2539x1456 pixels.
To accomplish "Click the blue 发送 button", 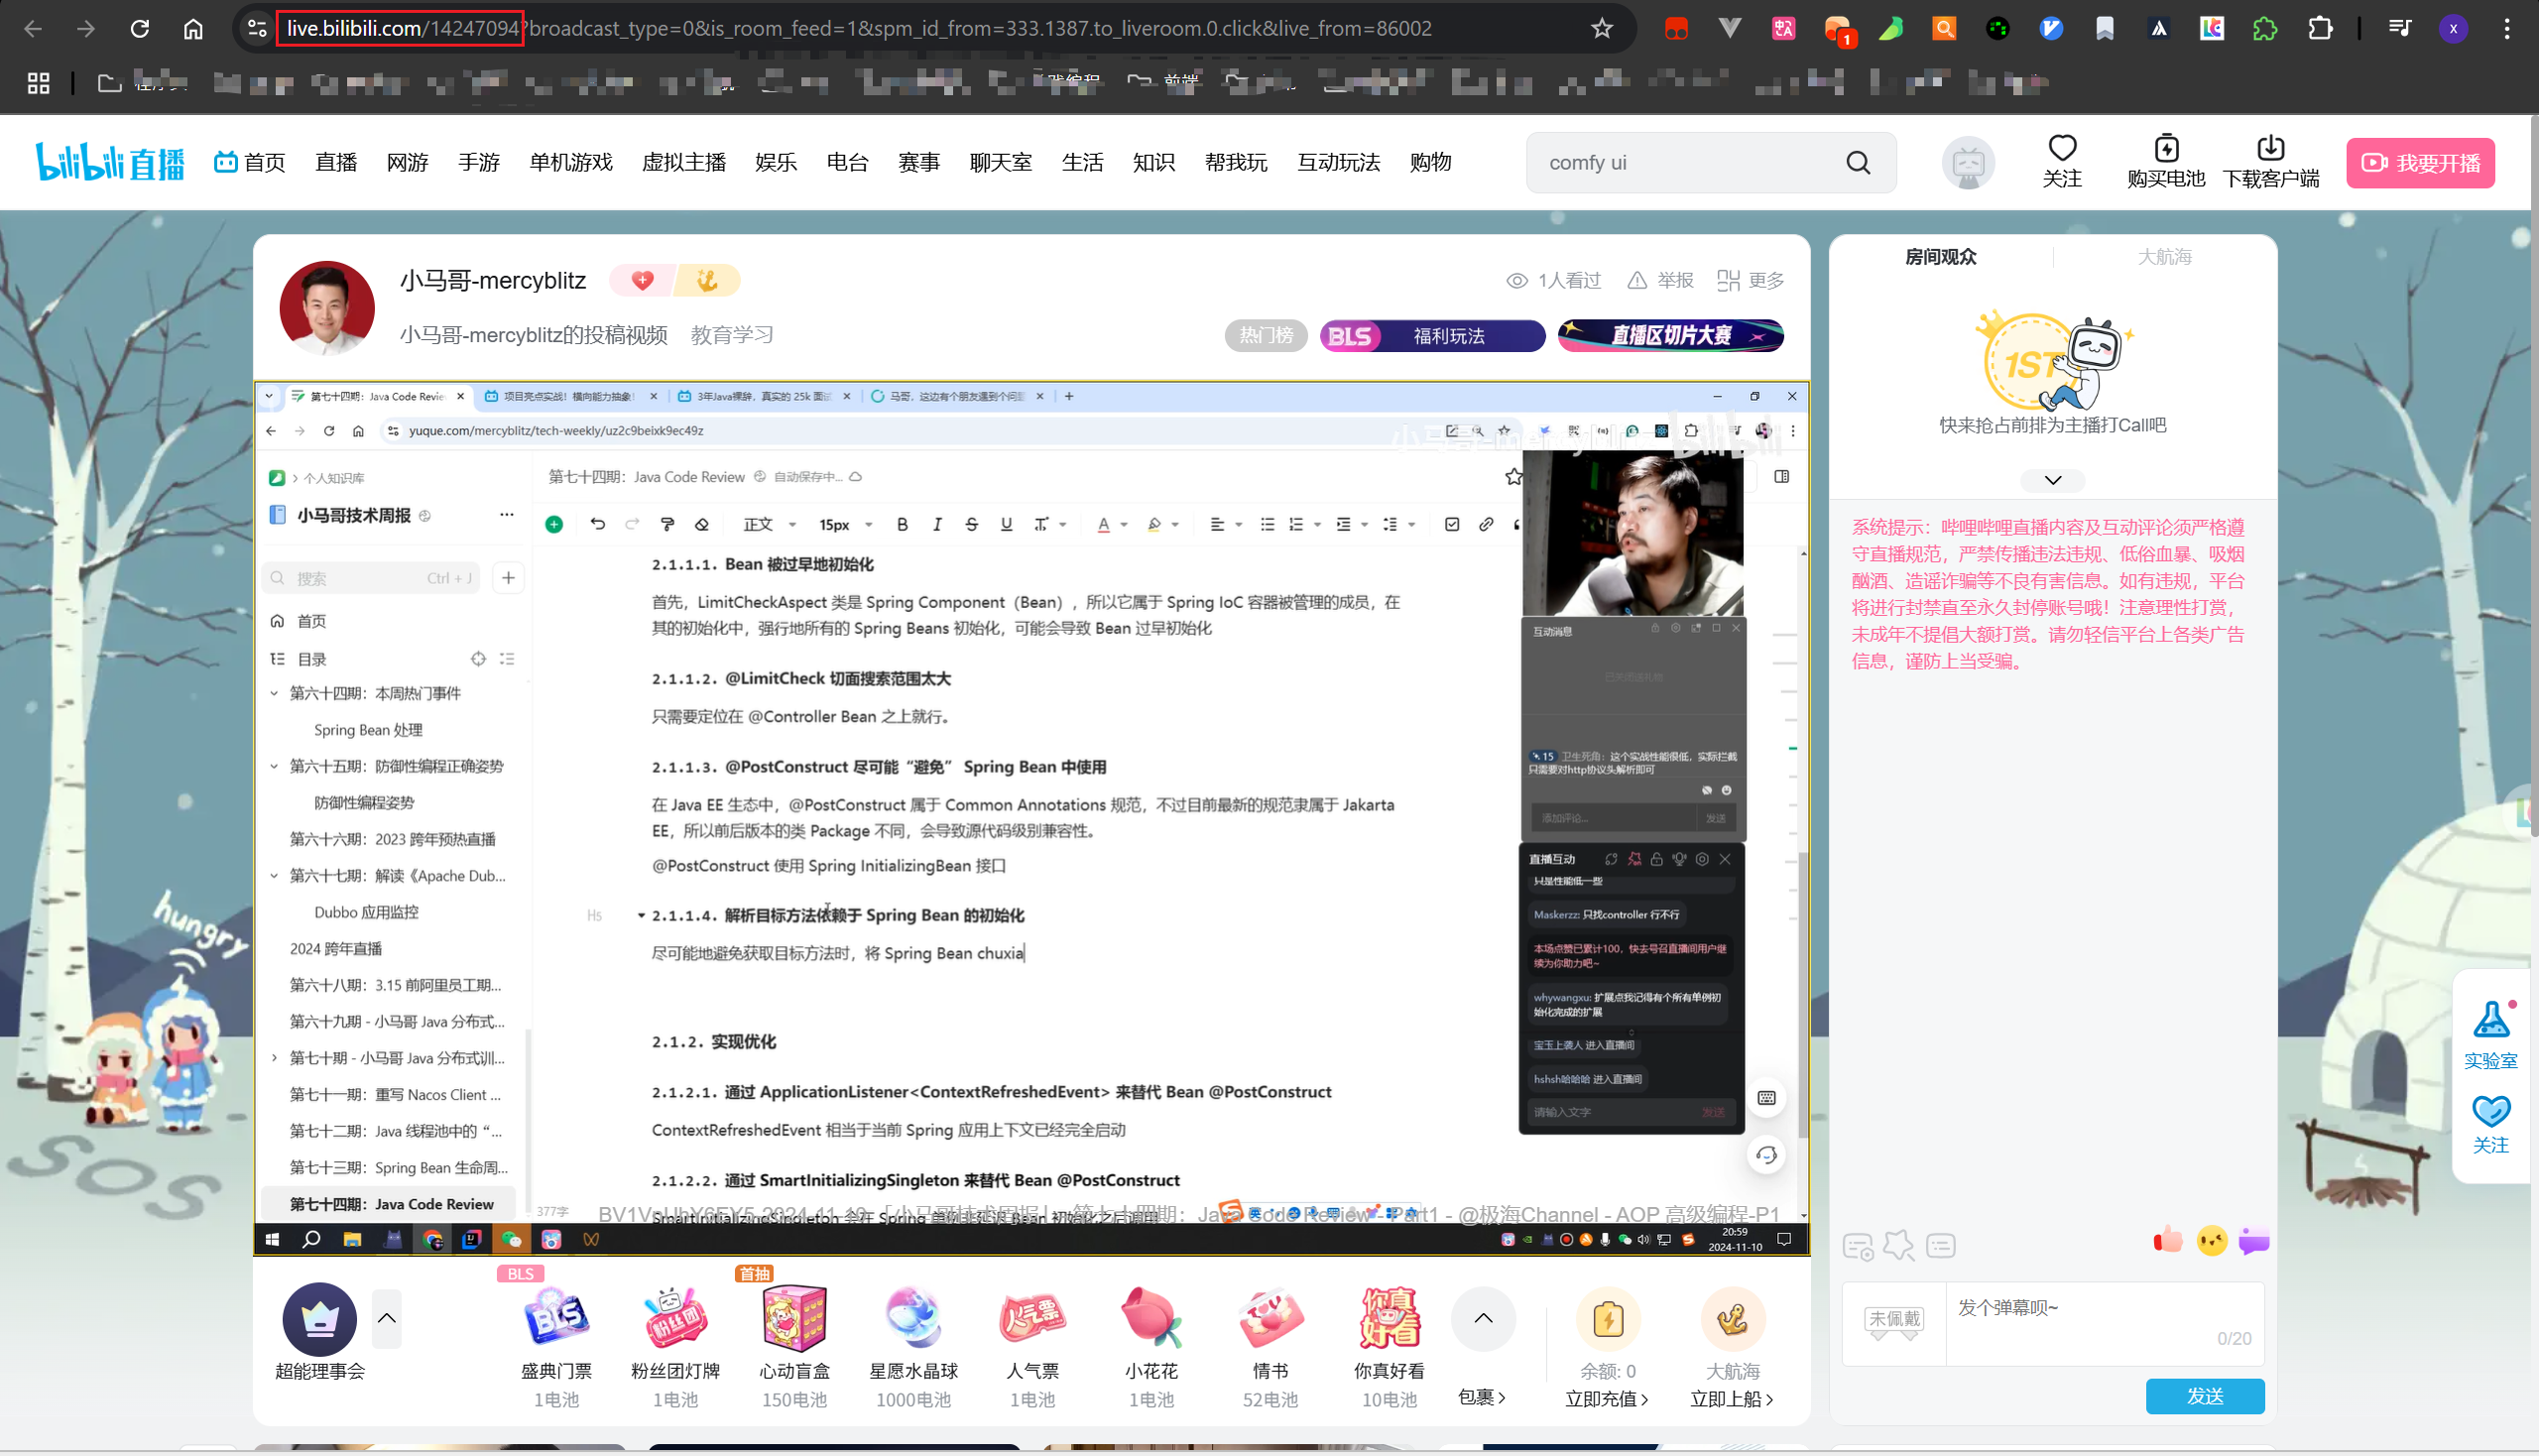I will click(2205, 1396).
